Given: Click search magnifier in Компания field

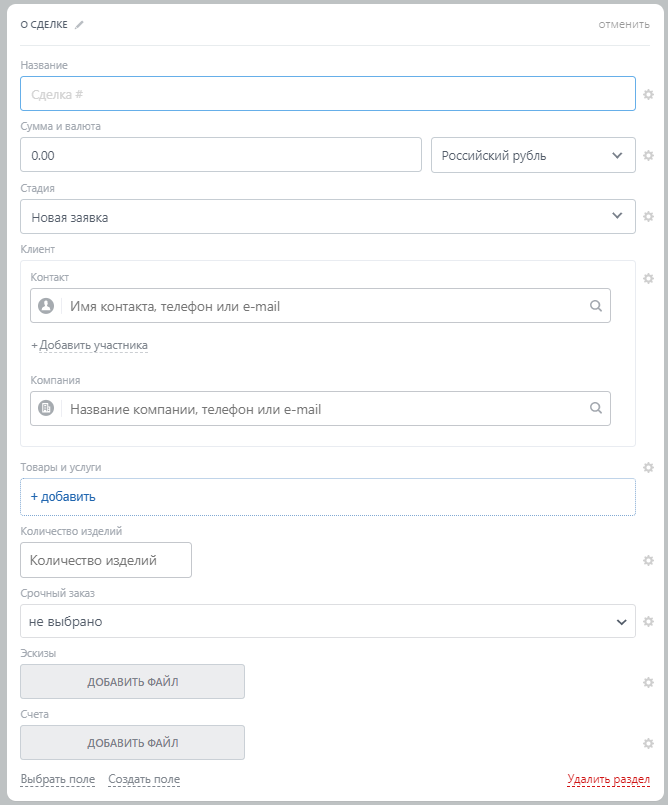Looking at the screenshot, I should pos(596,408).
